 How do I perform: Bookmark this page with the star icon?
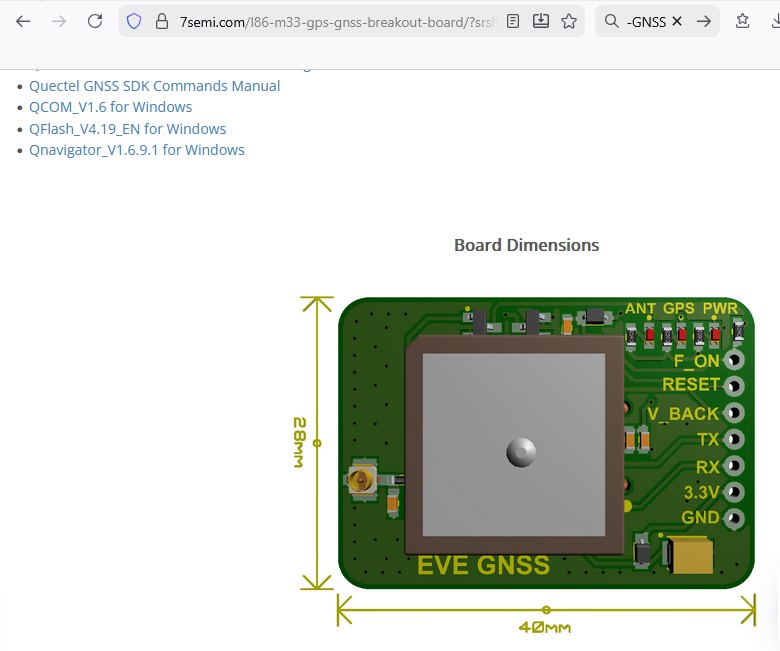click(x=569, y=21)
